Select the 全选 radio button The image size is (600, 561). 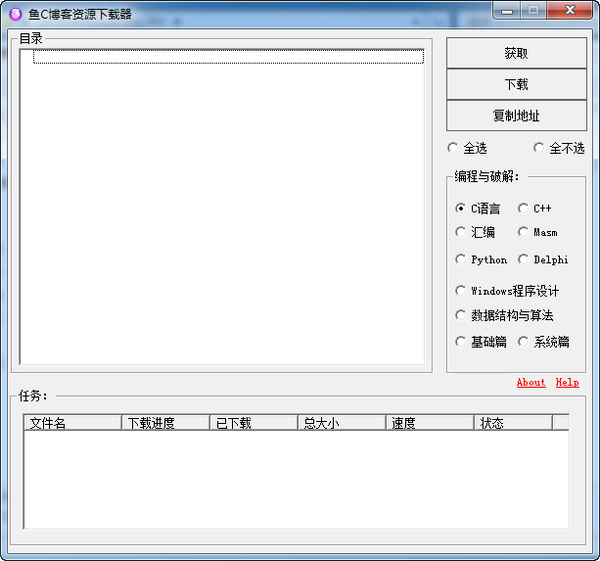point(454,148)
